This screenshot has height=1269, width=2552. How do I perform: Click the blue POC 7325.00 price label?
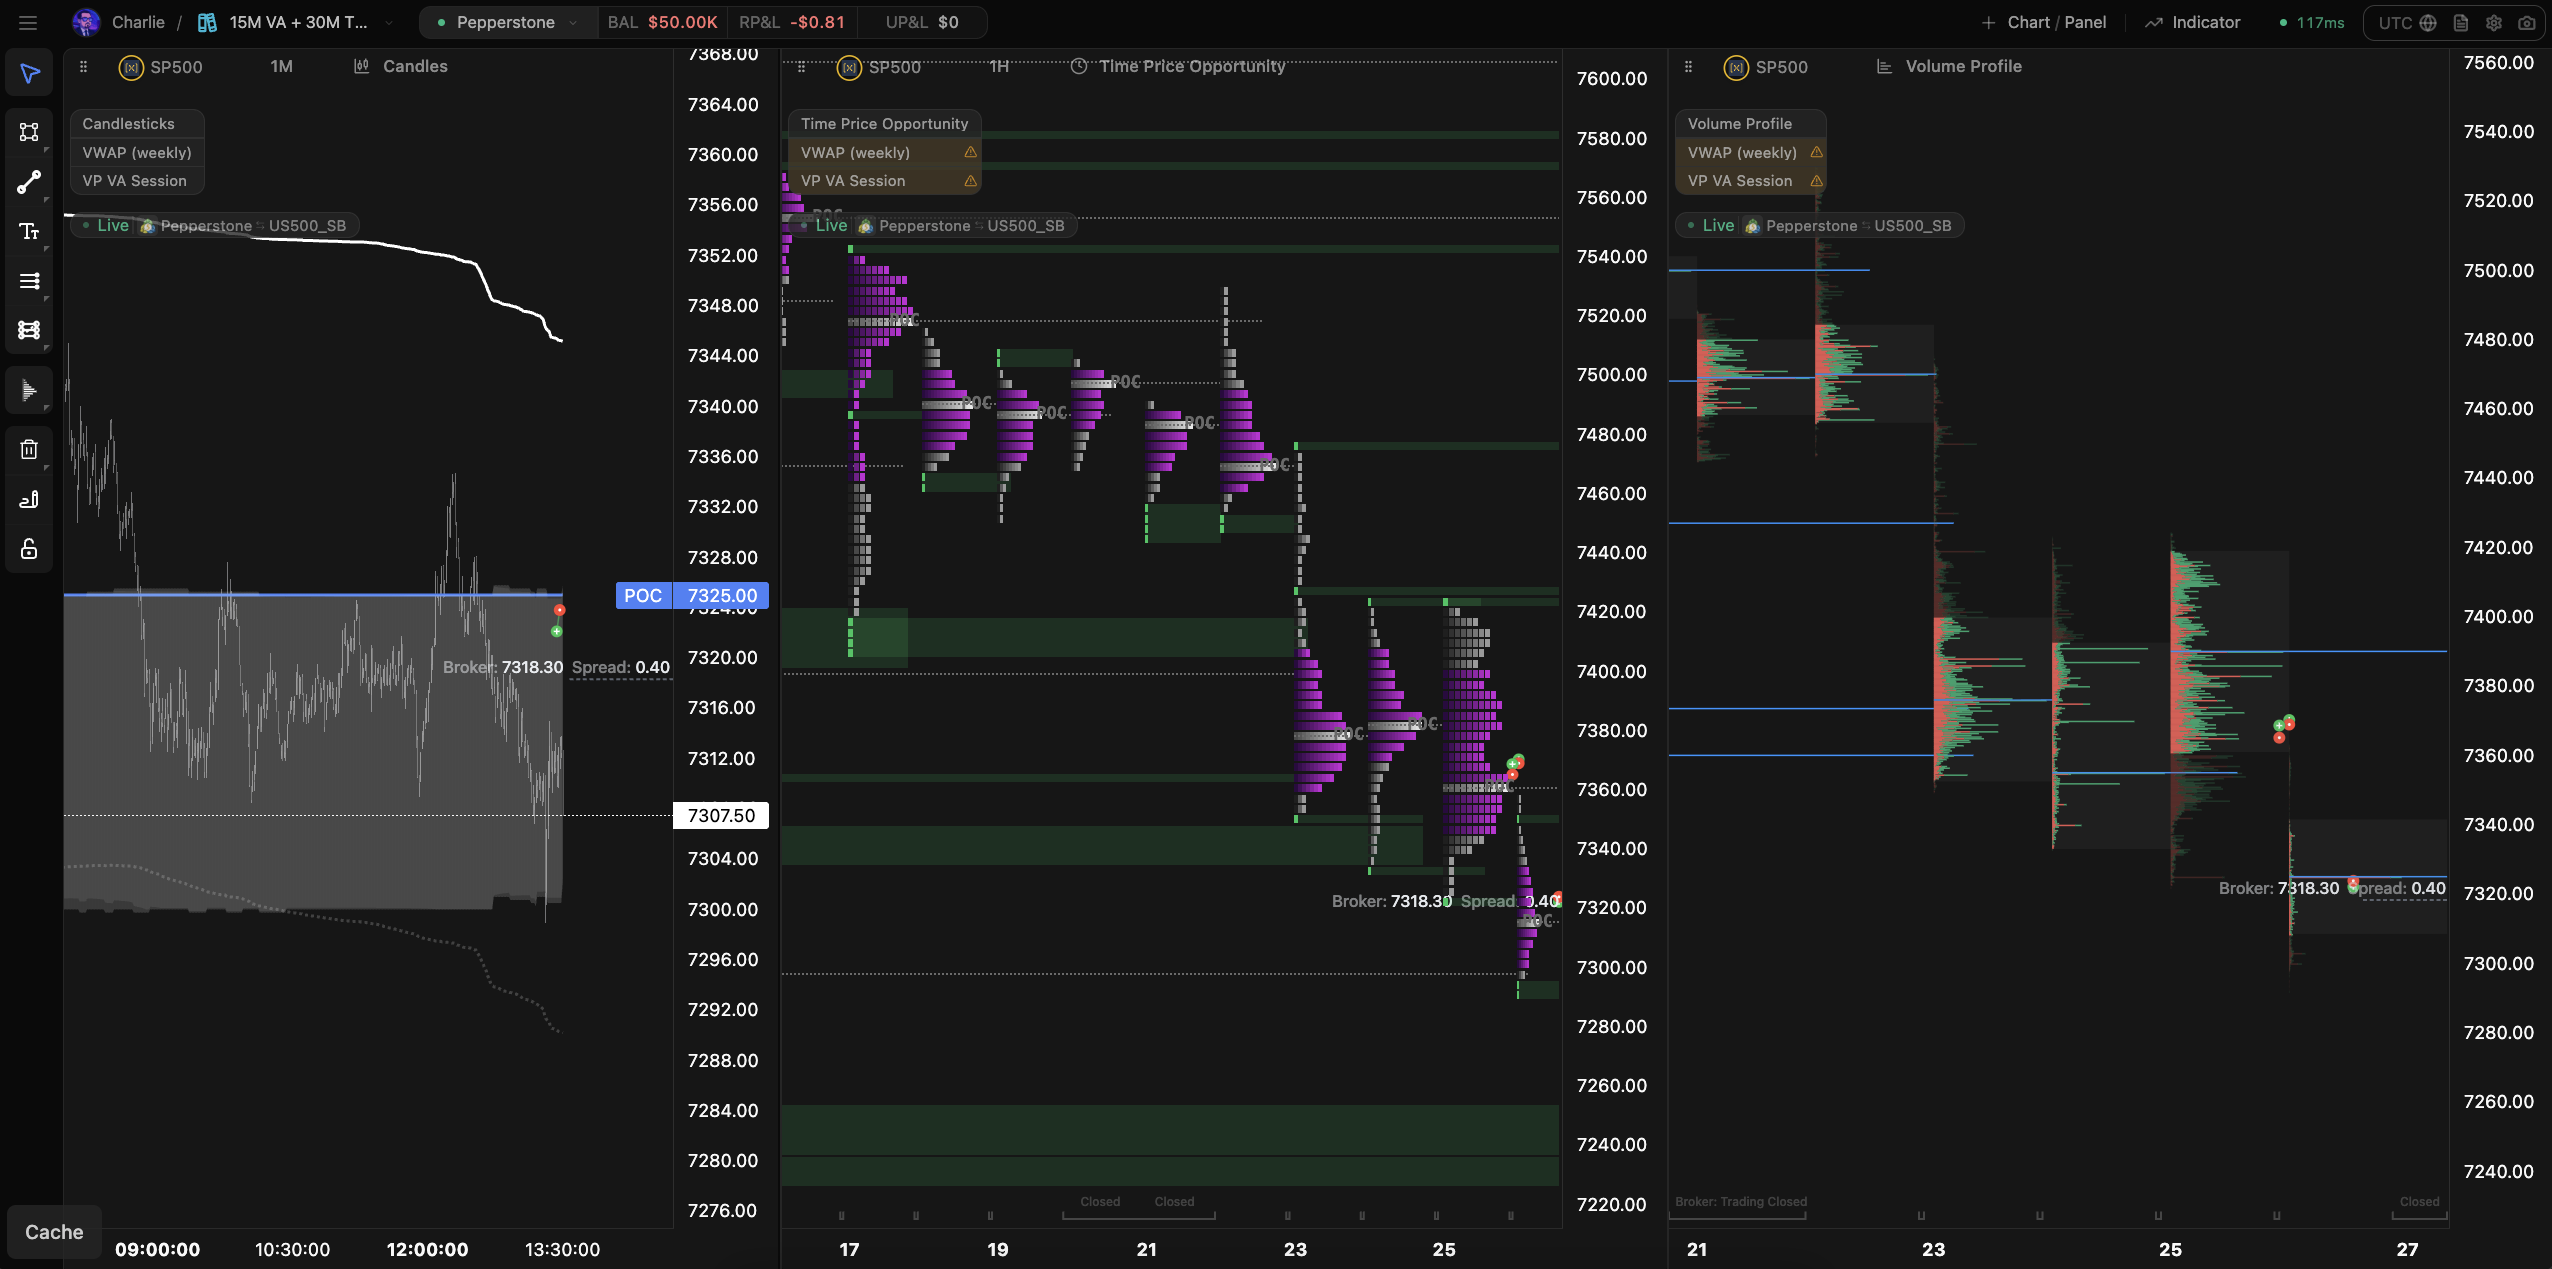(692, 596)
